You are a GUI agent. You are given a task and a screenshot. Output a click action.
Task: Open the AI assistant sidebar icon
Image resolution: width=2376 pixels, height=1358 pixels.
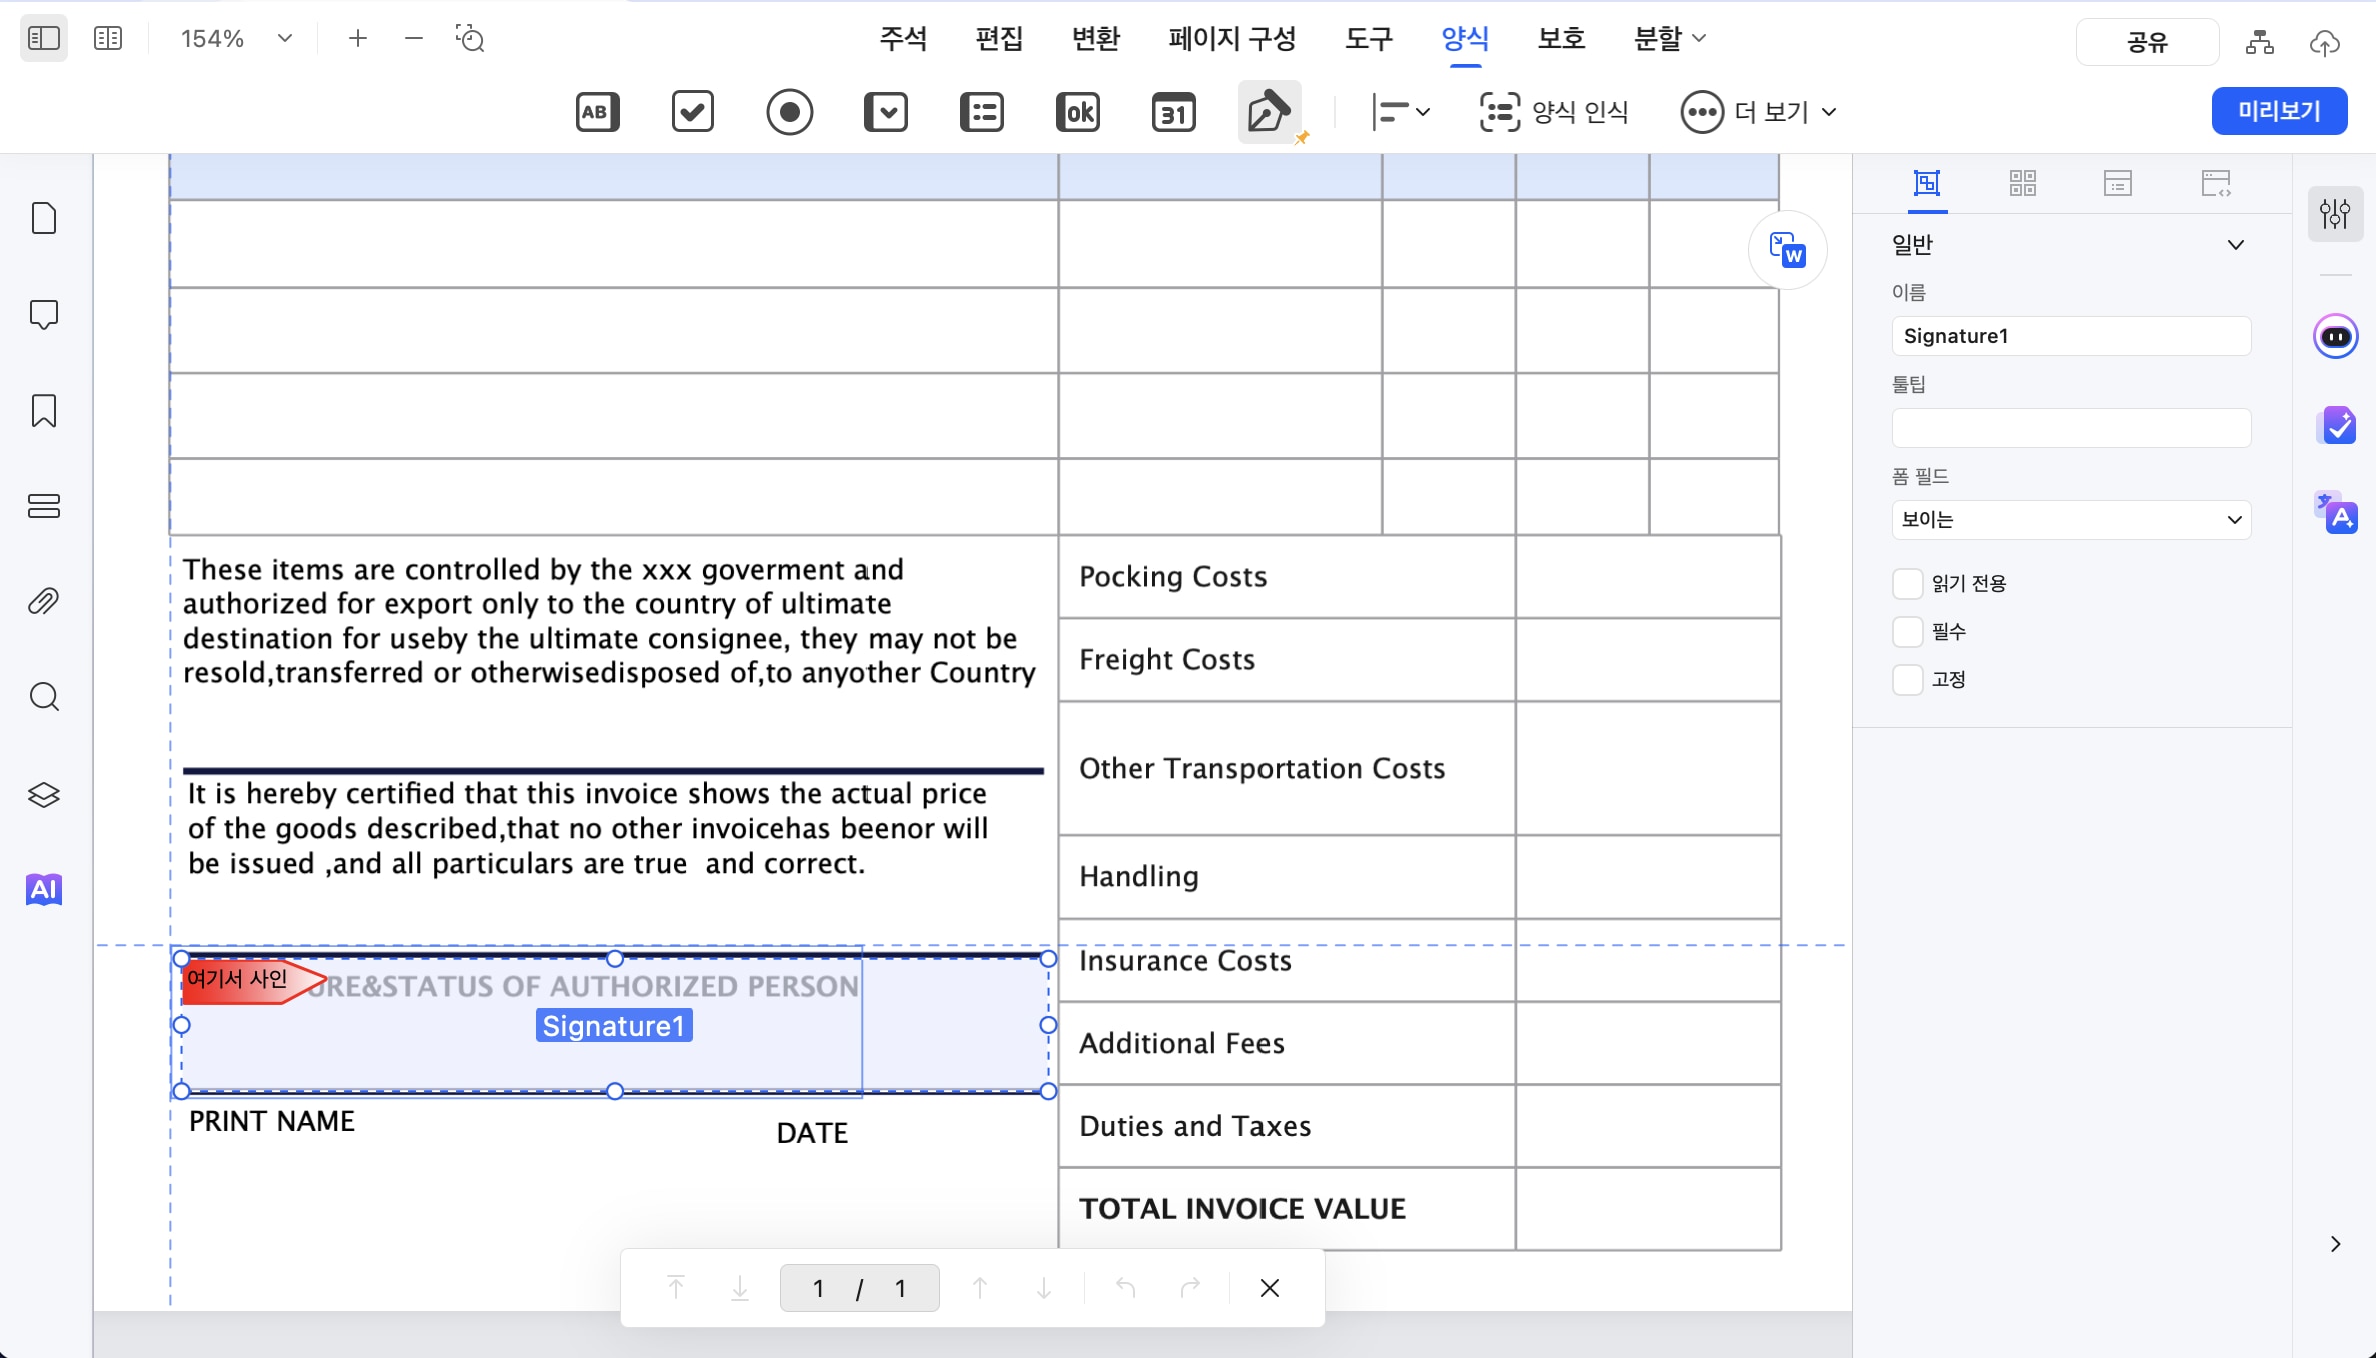coord(44,889)
